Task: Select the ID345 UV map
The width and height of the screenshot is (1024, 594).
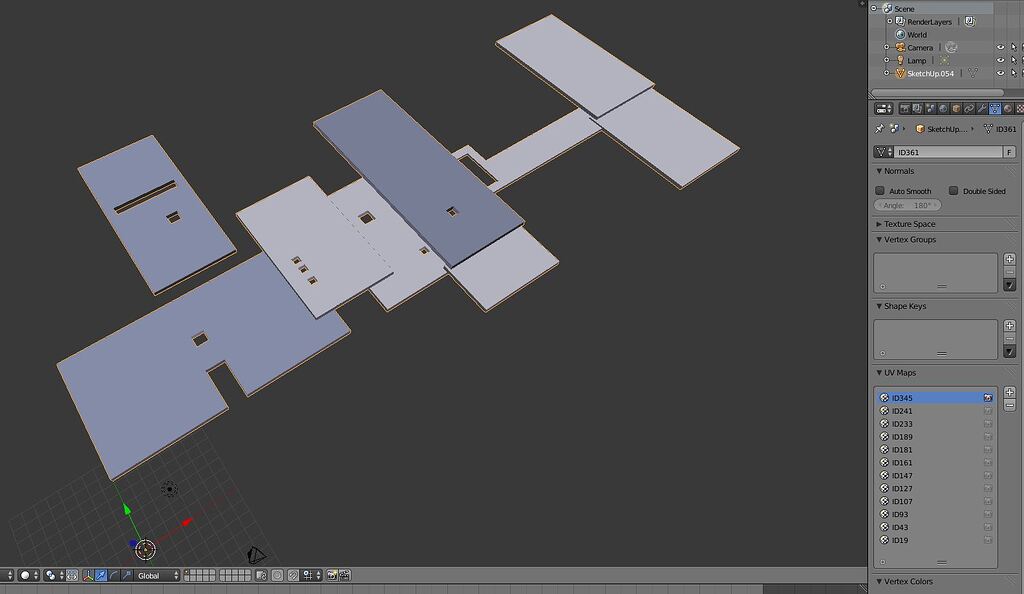Action: coord(935,398)
